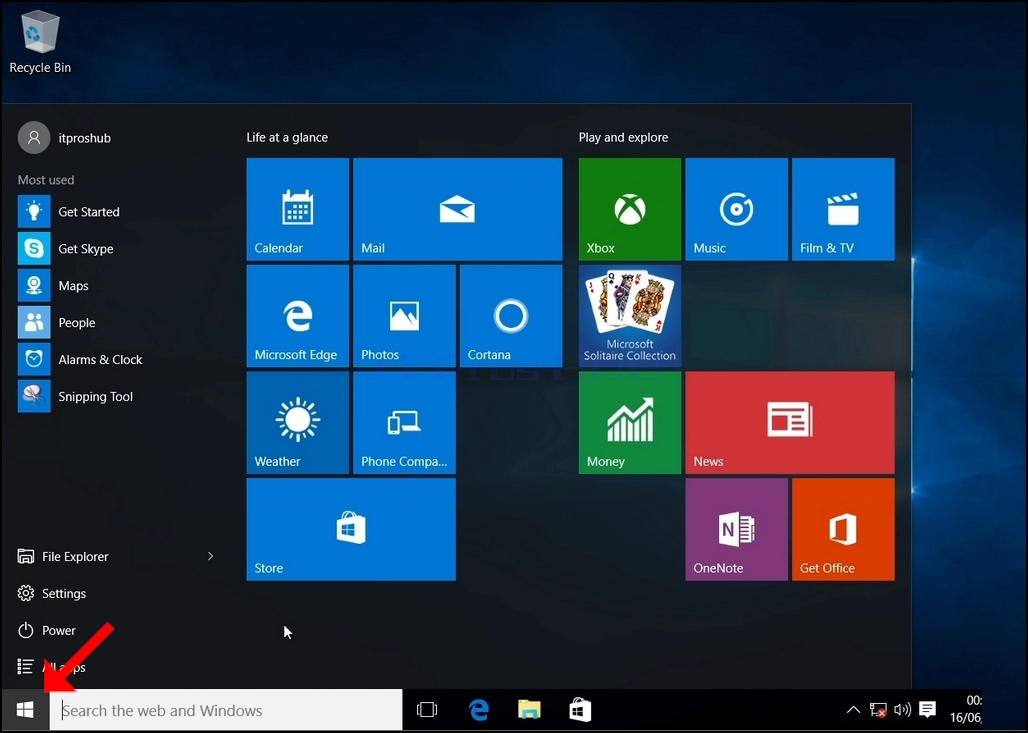Launch Maps from Most used list

(116, 285)
